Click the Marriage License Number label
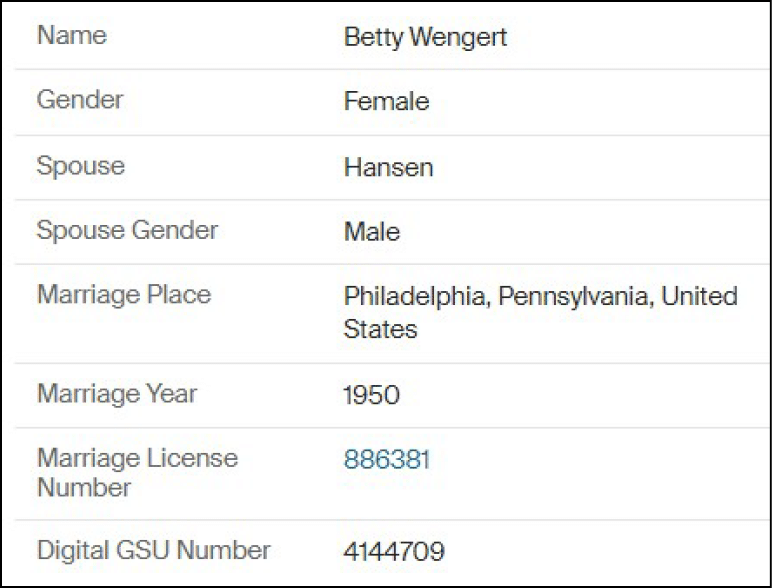The width and height of the screenshot is (772, 588). [137, 472]
